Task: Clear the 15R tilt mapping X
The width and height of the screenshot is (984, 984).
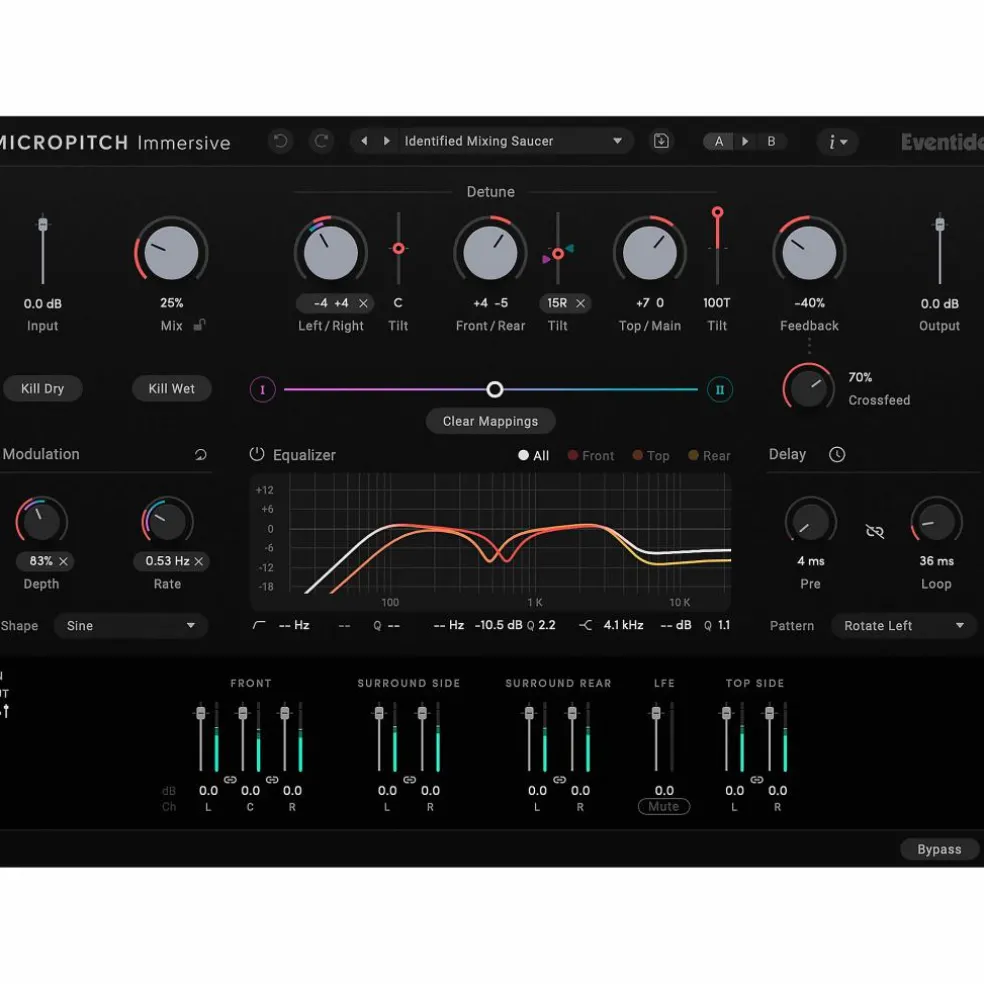Action: pos(580,303)
